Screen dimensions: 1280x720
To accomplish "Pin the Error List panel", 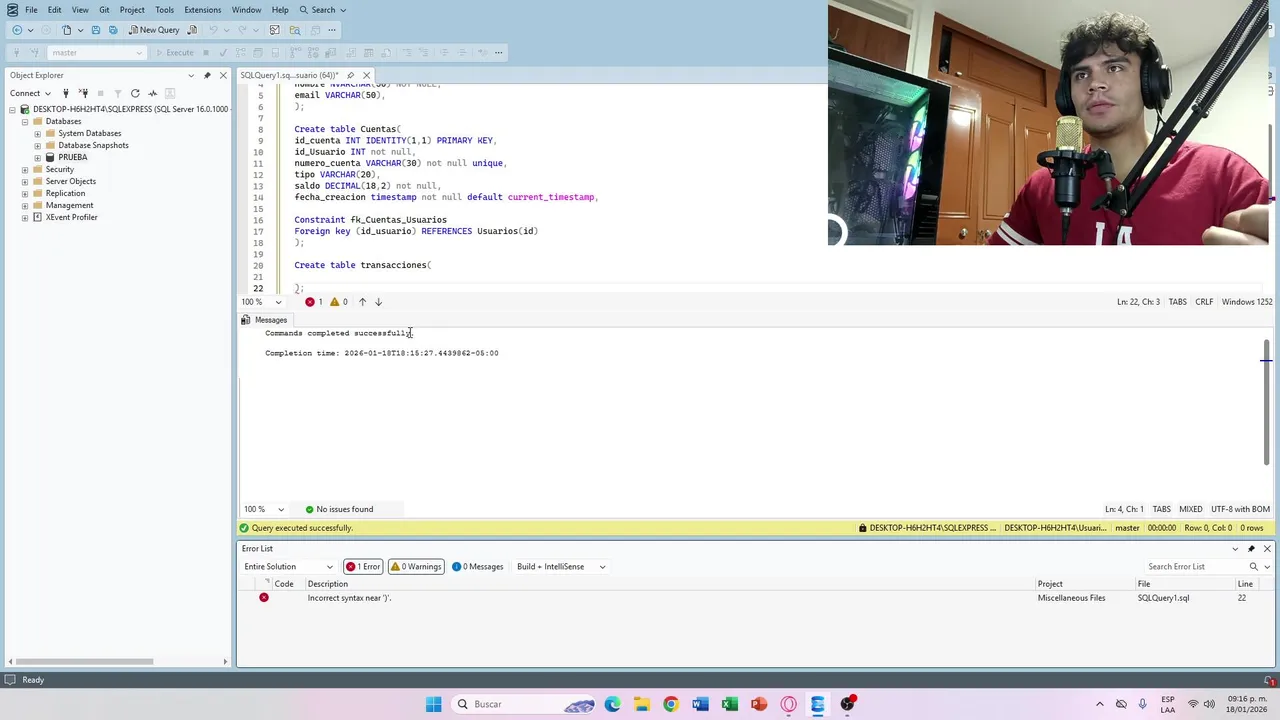I will pos(1251,548).
